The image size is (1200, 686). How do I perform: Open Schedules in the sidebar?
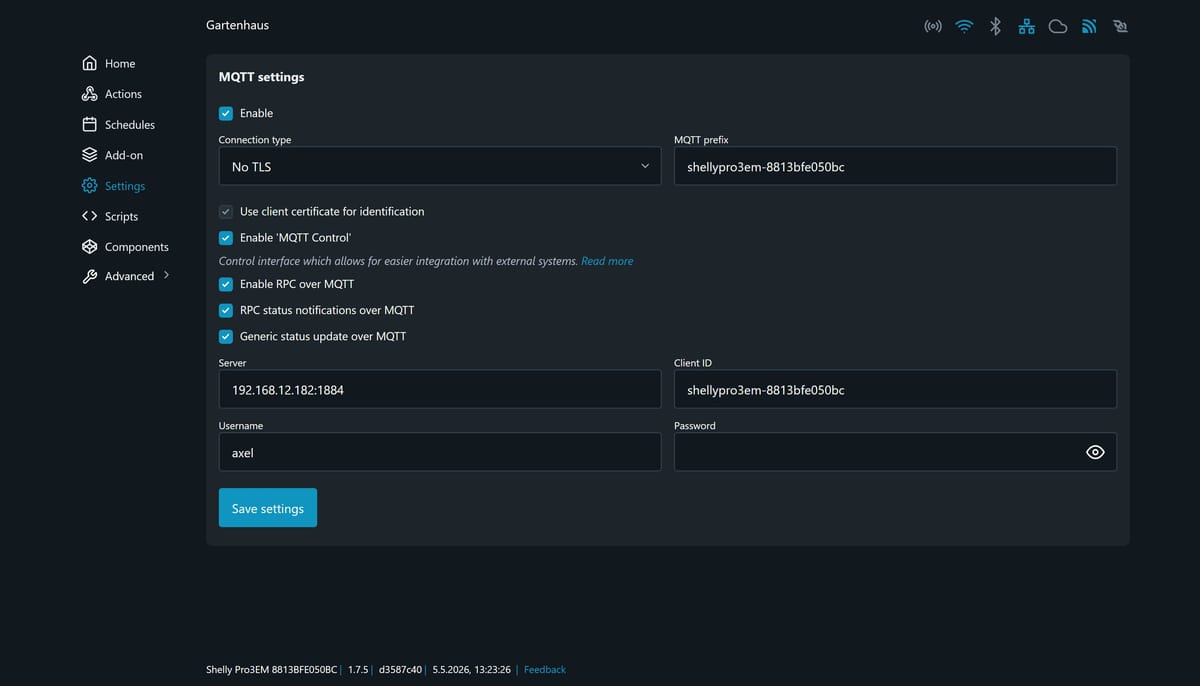click(x=130, y=125)
